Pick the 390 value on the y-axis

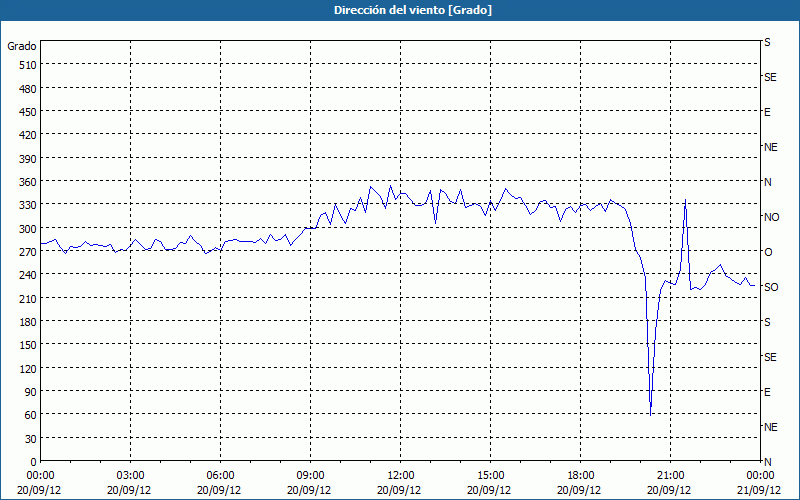[28, 159]
